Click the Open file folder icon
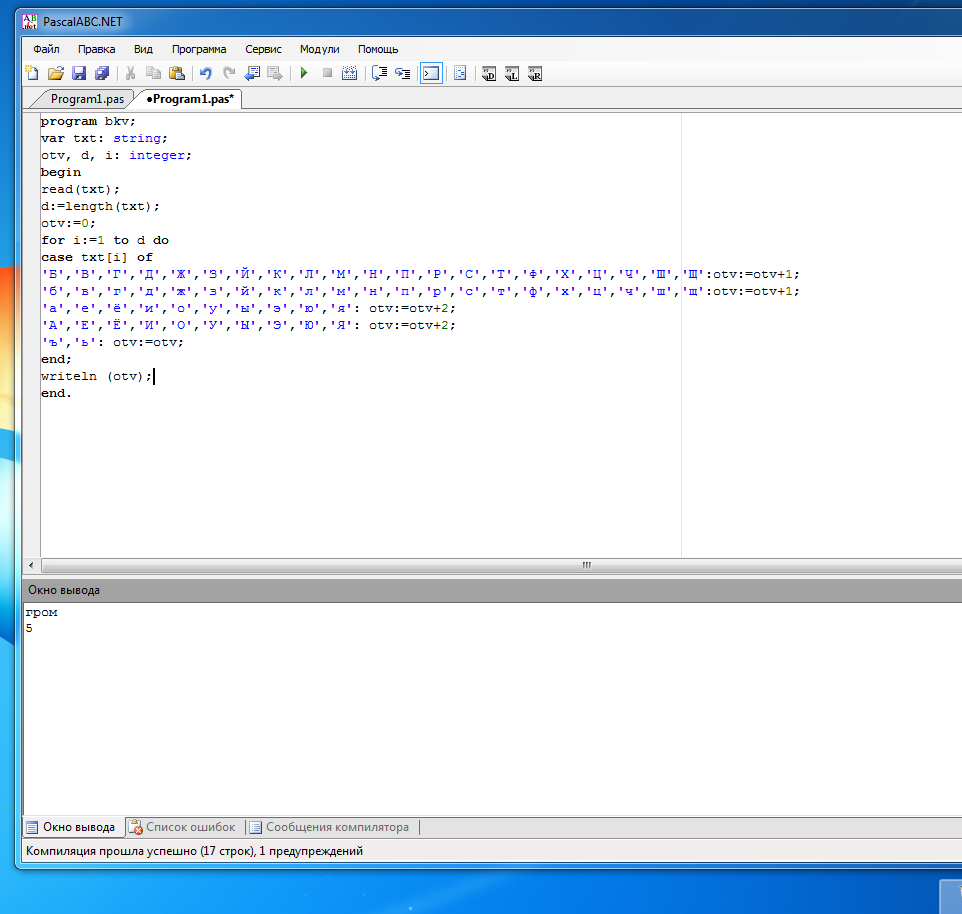Viewport: 962px width, 914px height. [55, 73]
